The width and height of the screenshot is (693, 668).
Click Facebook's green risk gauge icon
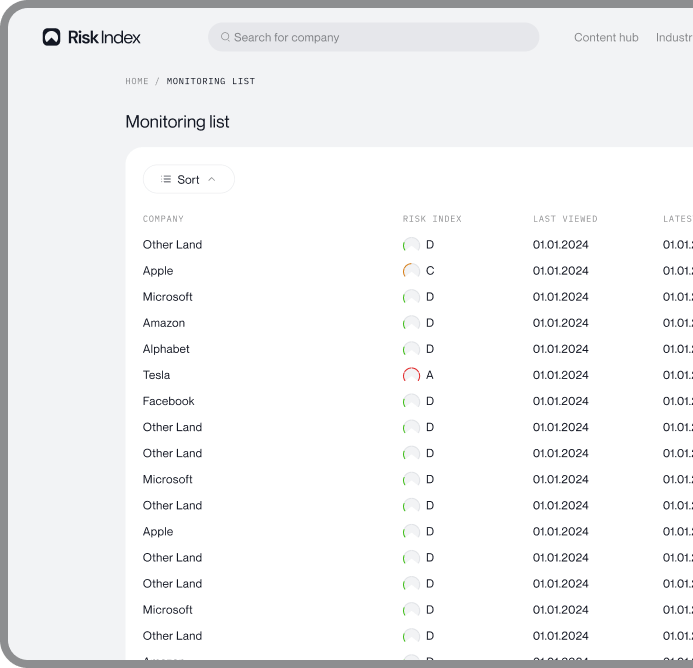pyautogui.click(x=411, y=401)
